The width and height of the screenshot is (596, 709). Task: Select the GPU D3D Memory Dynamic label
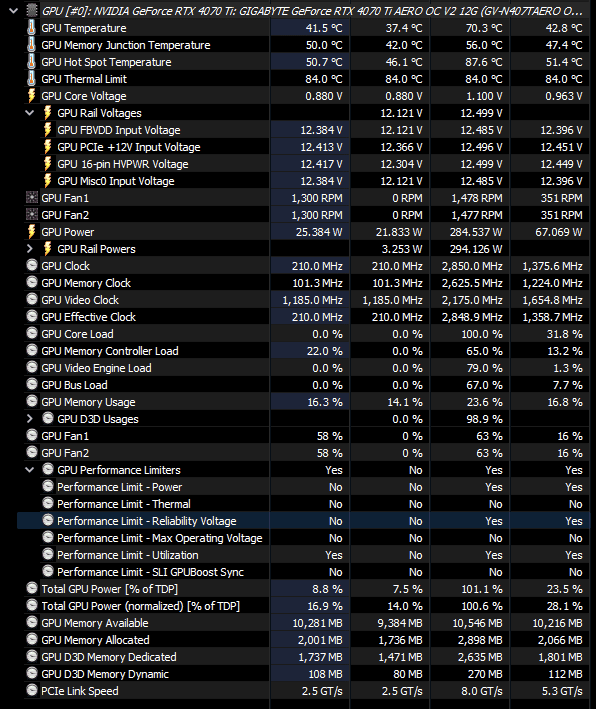click(x=104, y=674)
